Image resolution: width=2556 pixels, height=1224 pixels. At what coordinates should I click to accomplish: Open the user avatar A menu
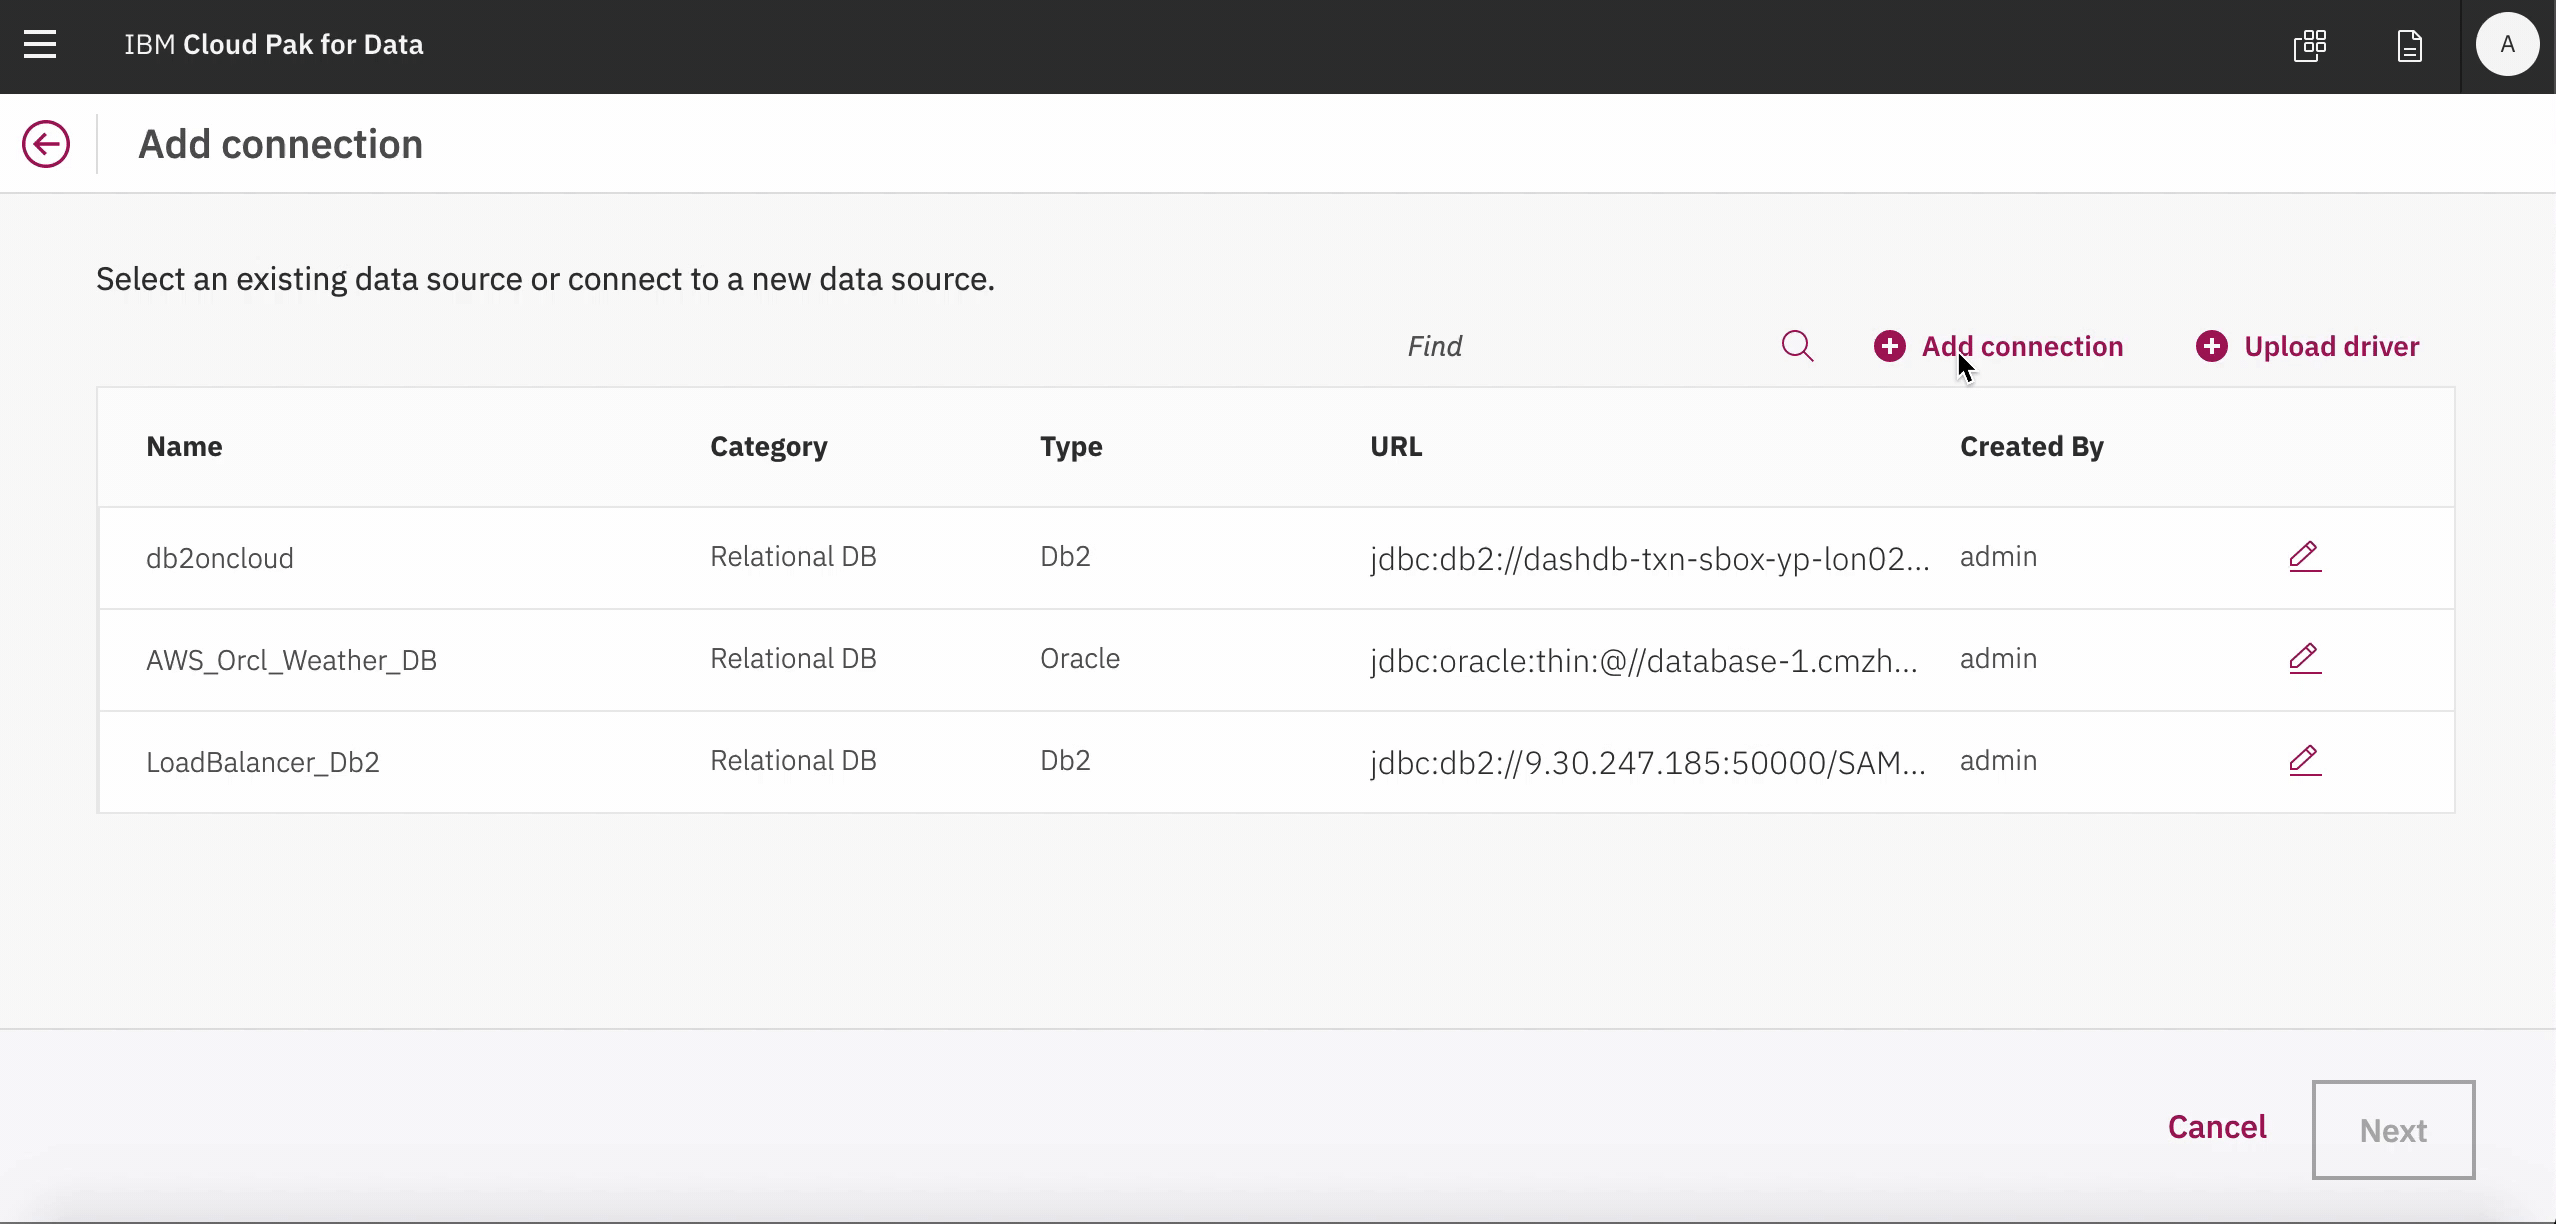pos(2506,45)
